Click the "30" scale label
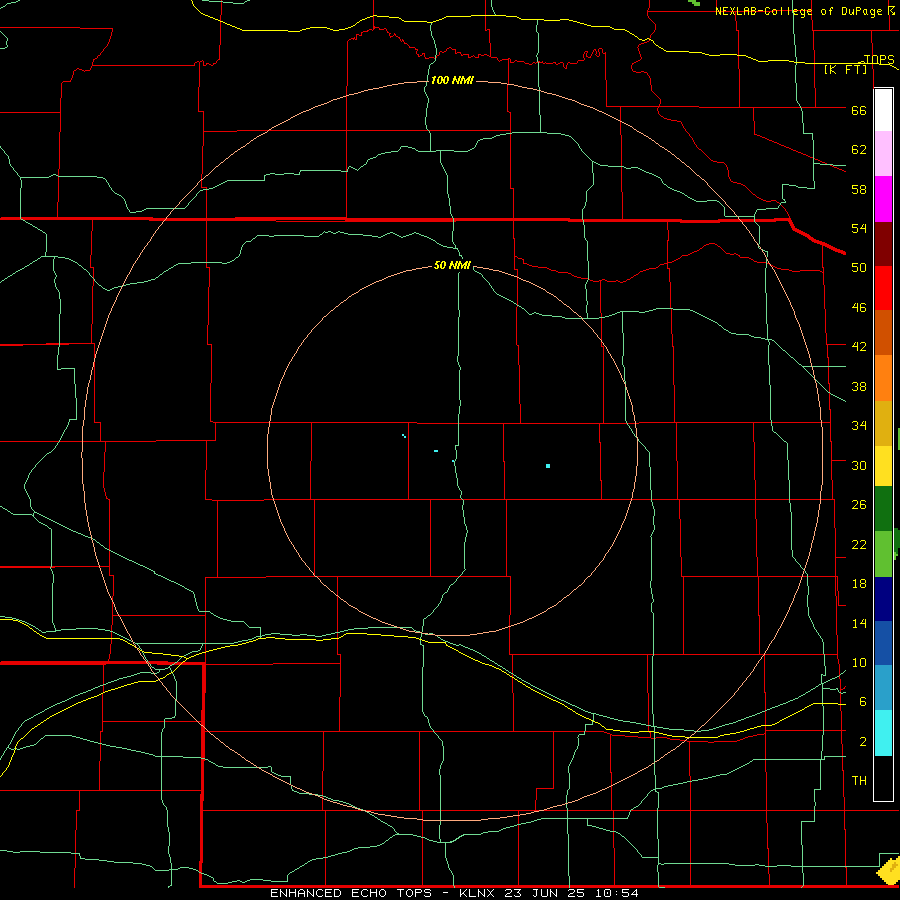This screenshot has height=900, width=900. coord(859,465)
